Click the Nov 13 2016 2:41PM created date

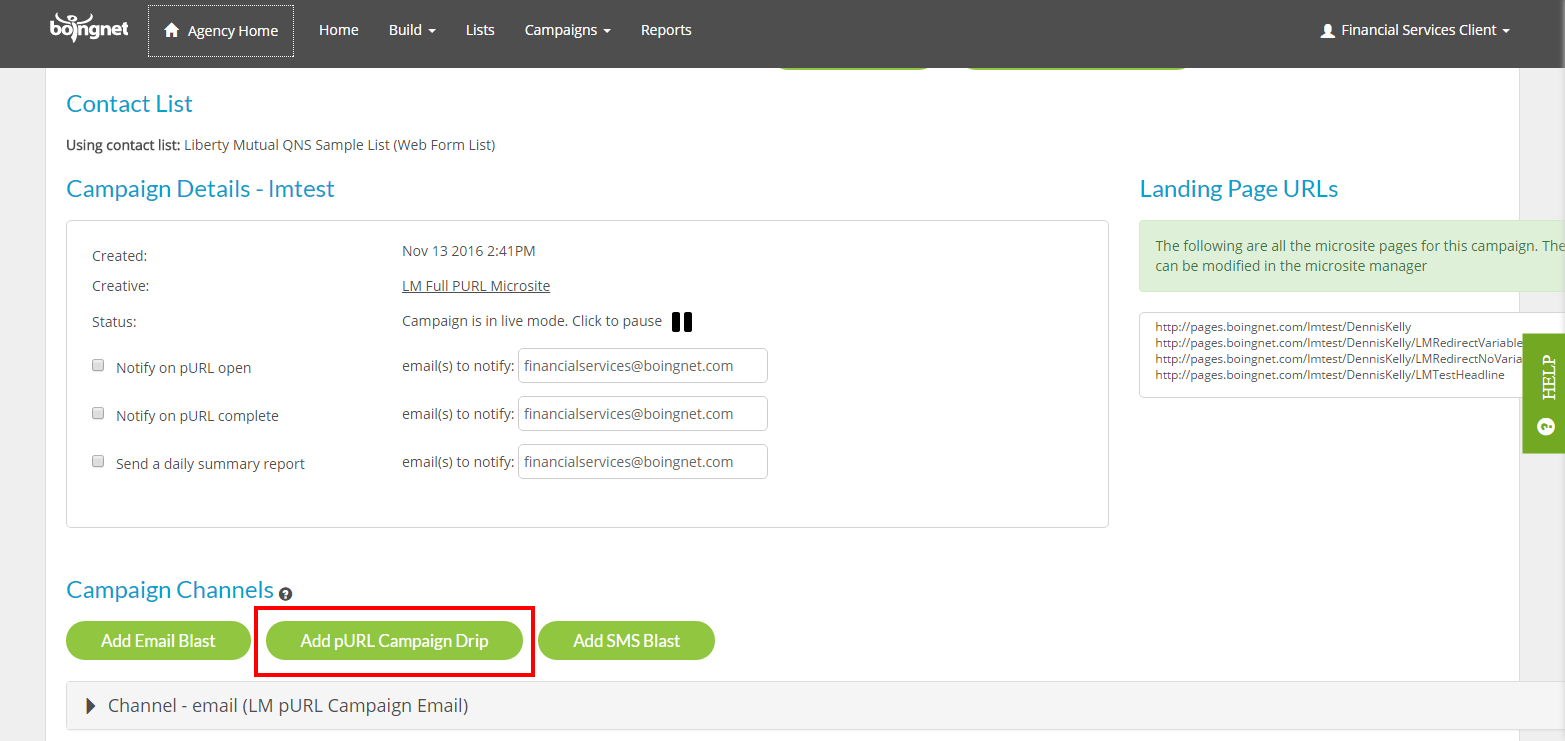coord(468,251)
